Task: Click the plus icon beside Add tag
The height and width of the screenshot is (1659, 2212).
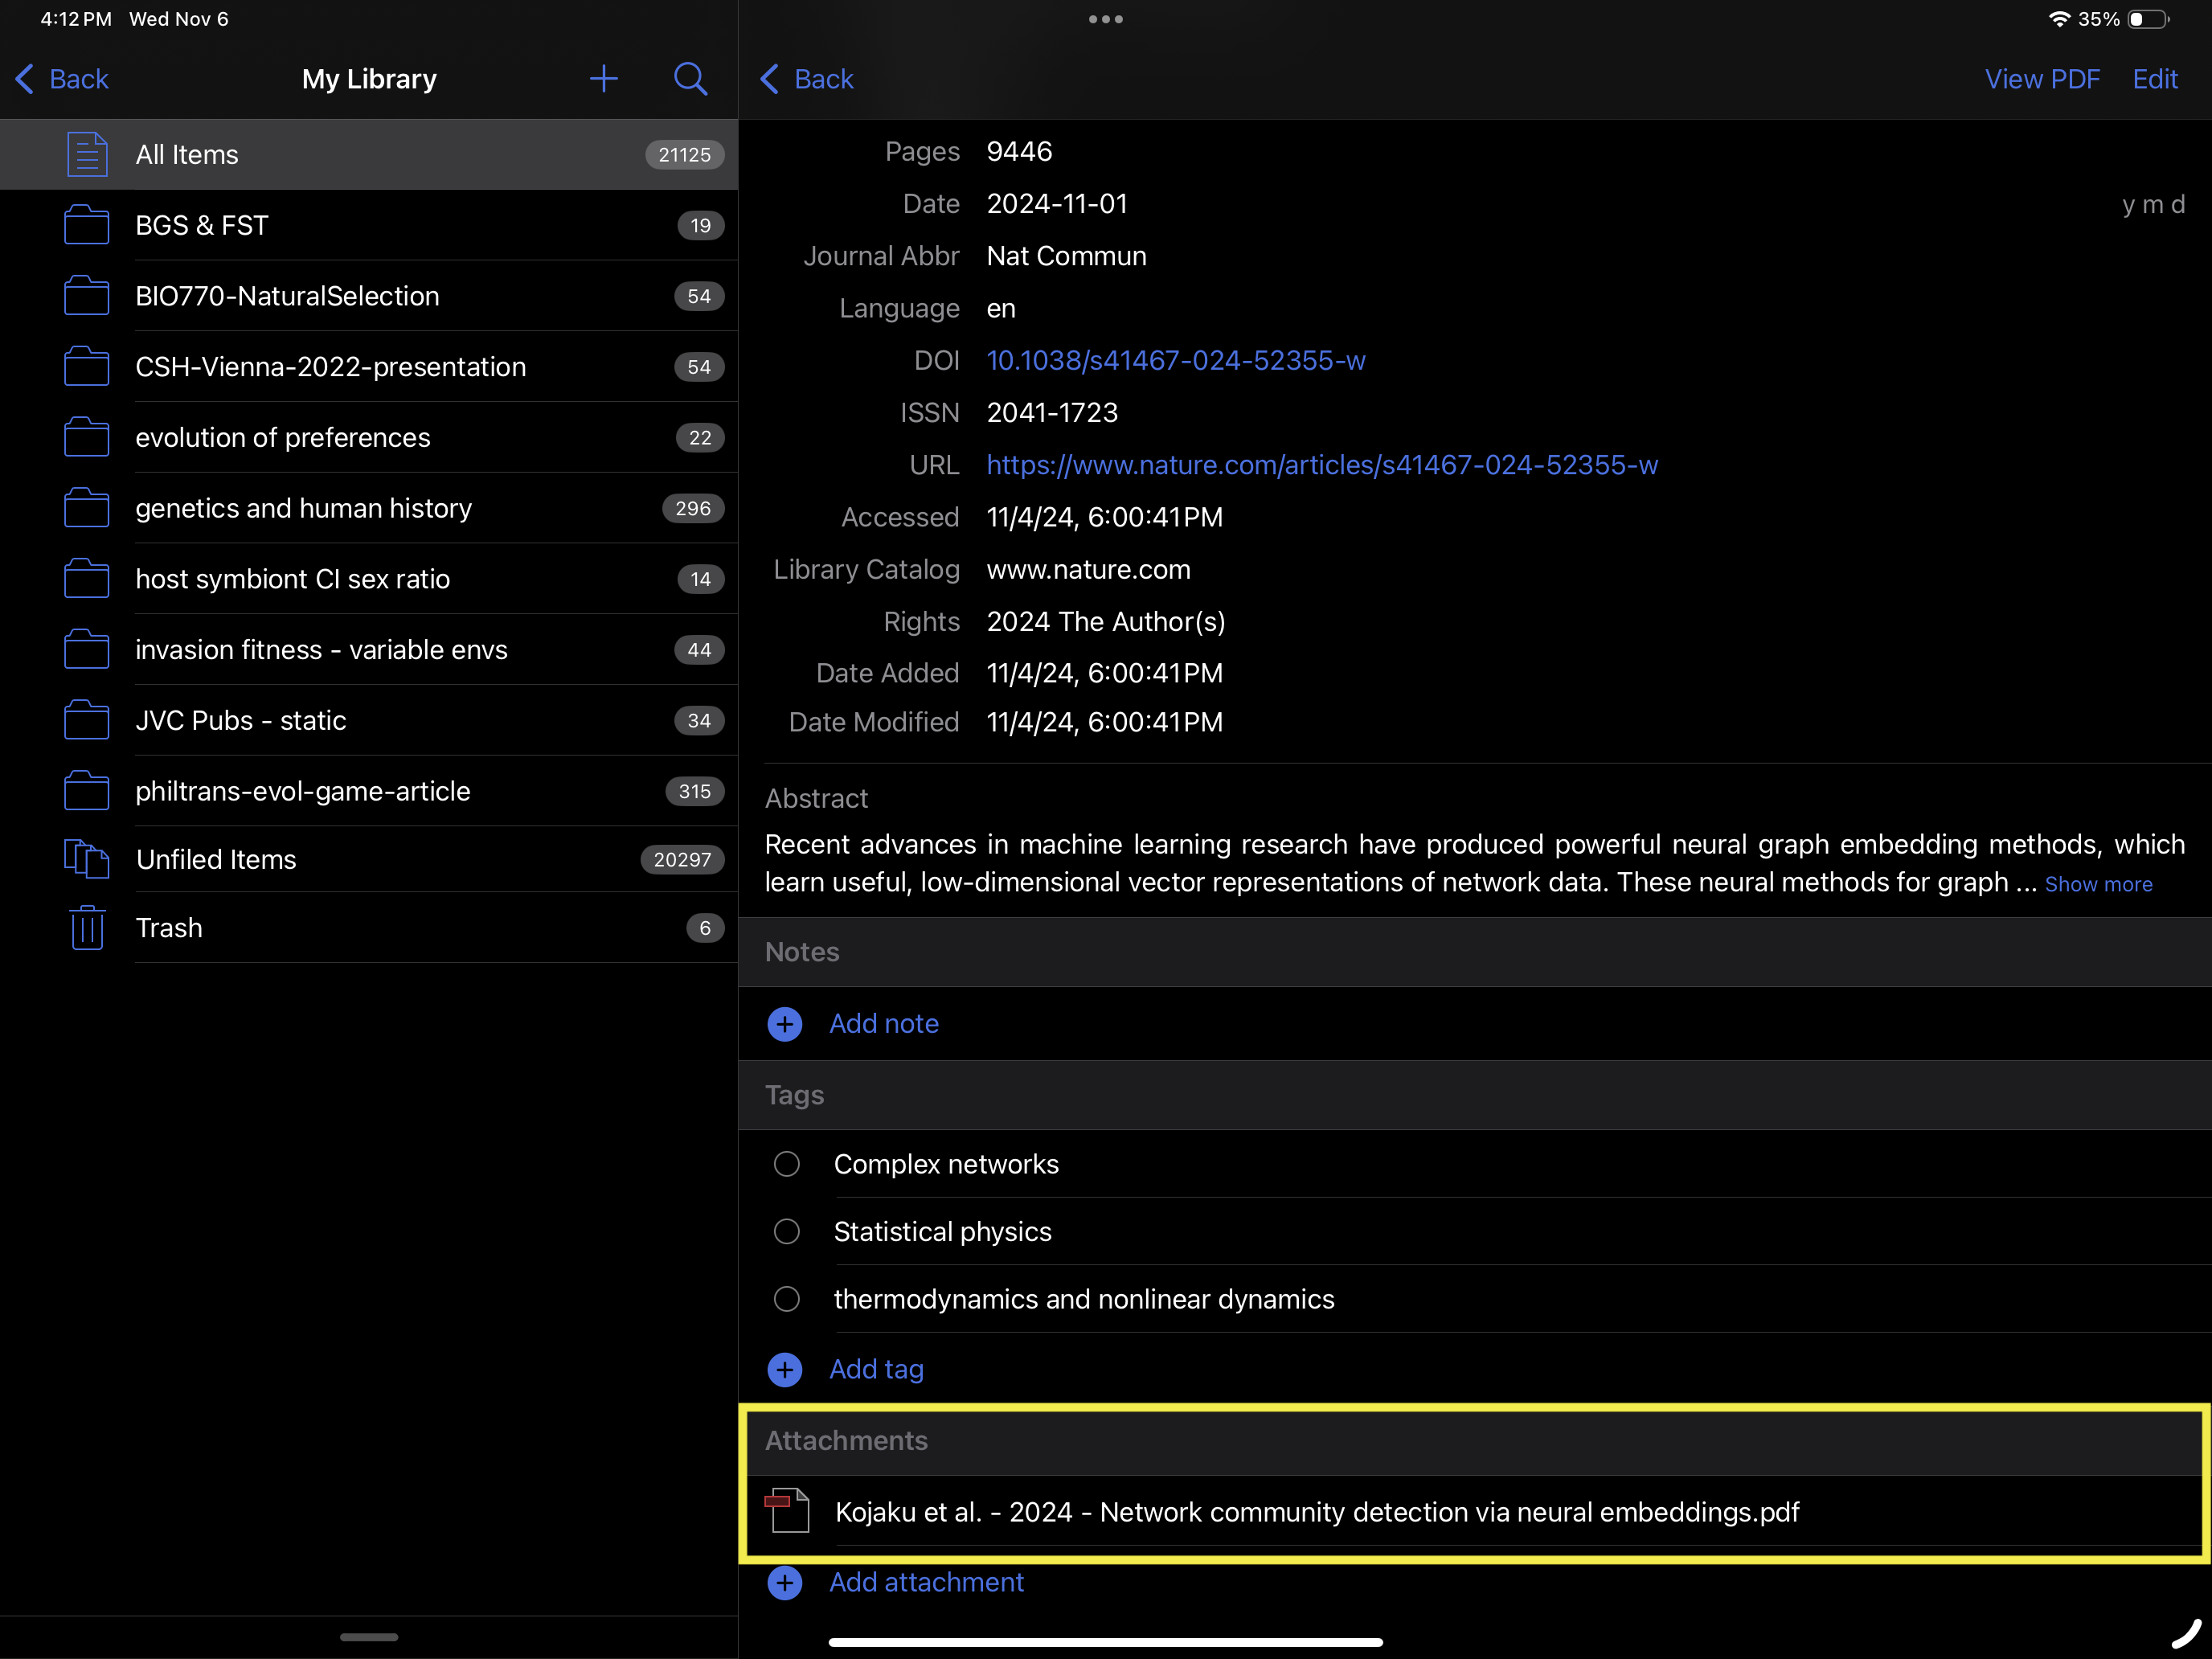Action: pos(785,1369)
